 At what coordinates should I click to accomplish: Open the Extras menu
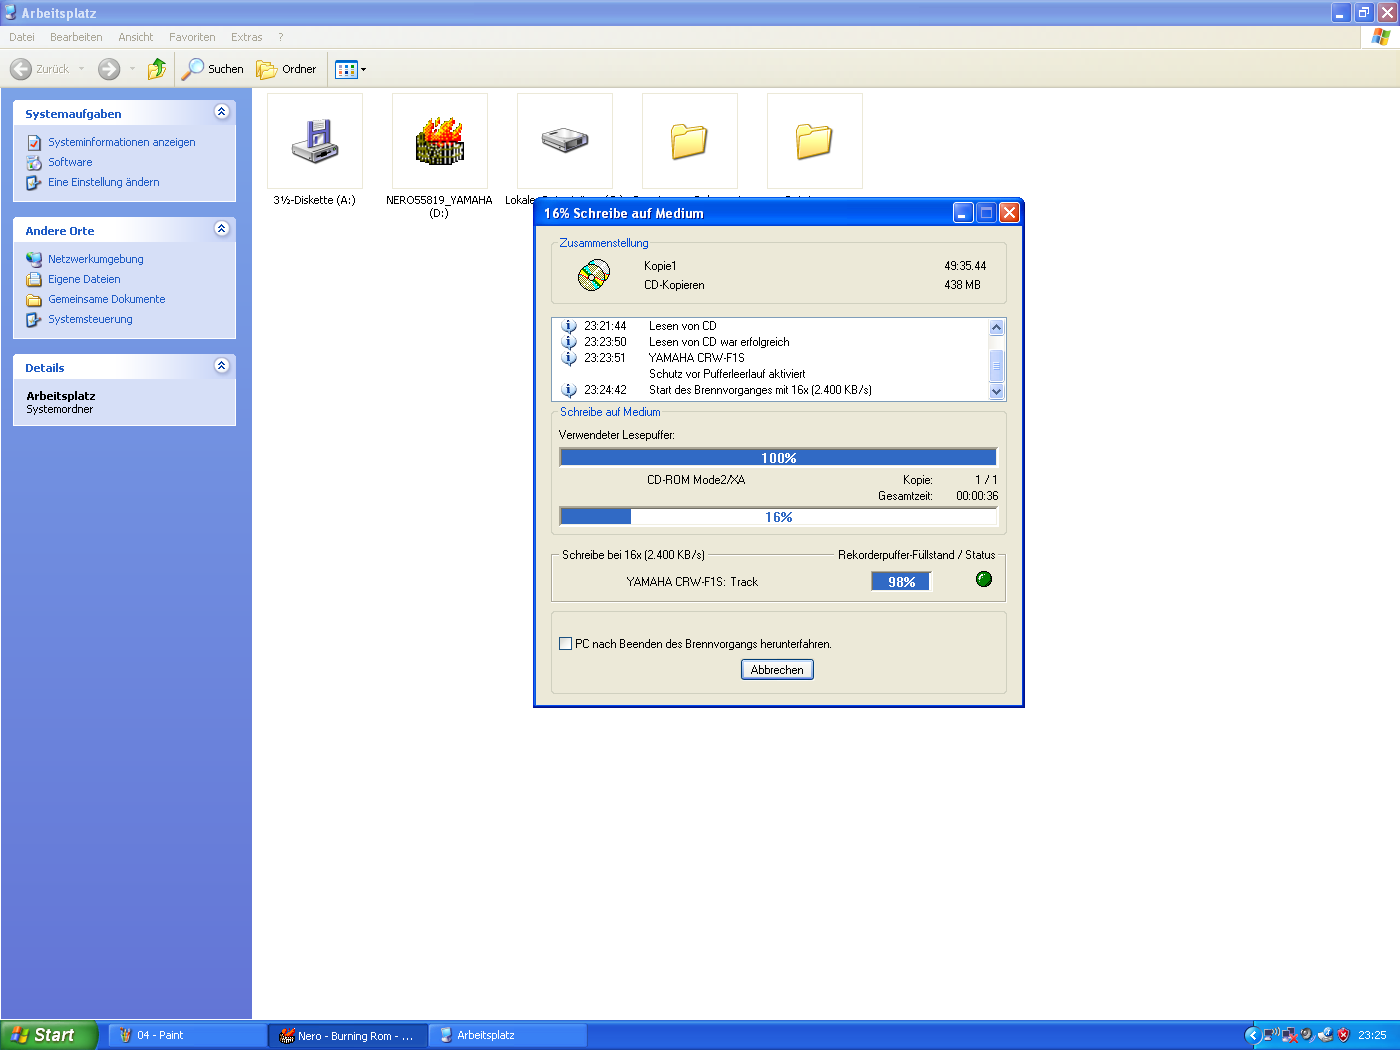[x=246, y=37]
